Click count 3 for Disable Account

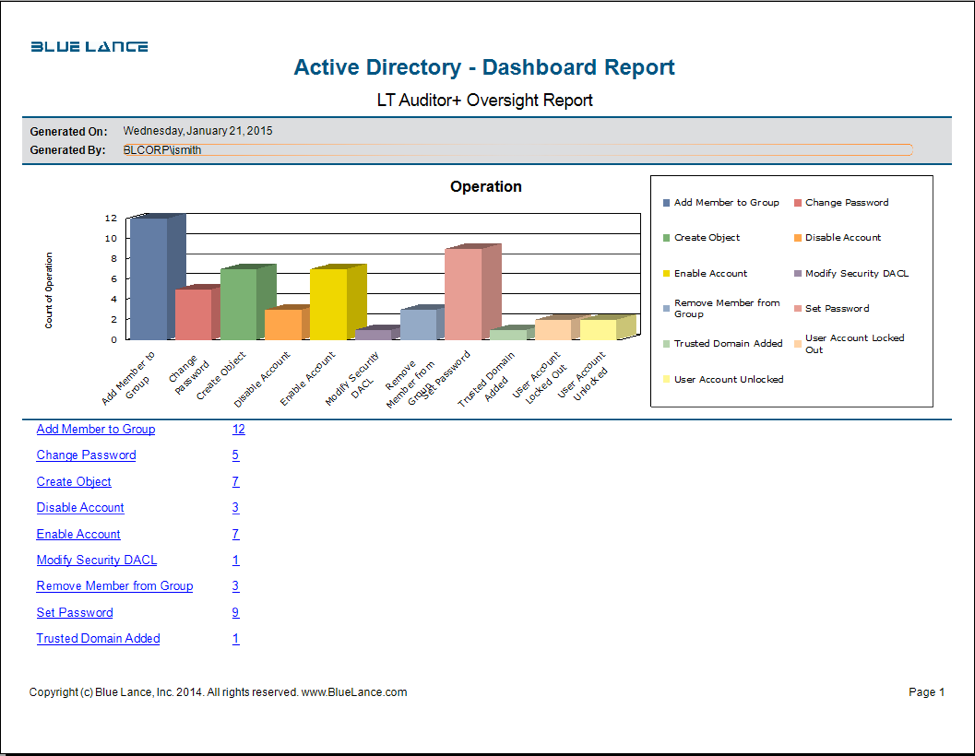click(236, 507)
